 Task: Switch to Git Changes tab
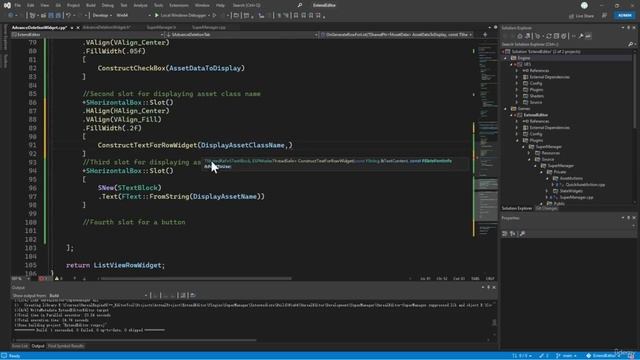point(547,209)
